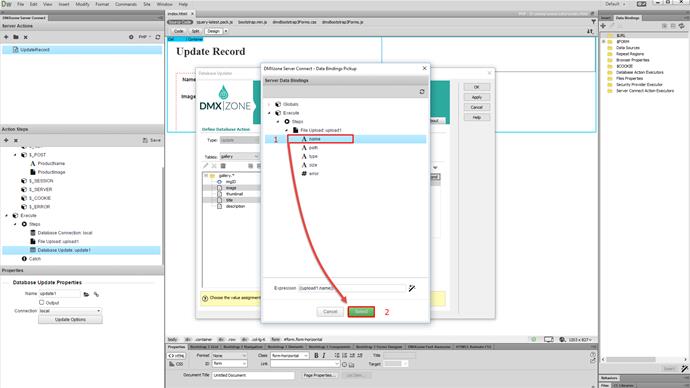
Task: Click the Expression input field
Action: coord(352,288)
